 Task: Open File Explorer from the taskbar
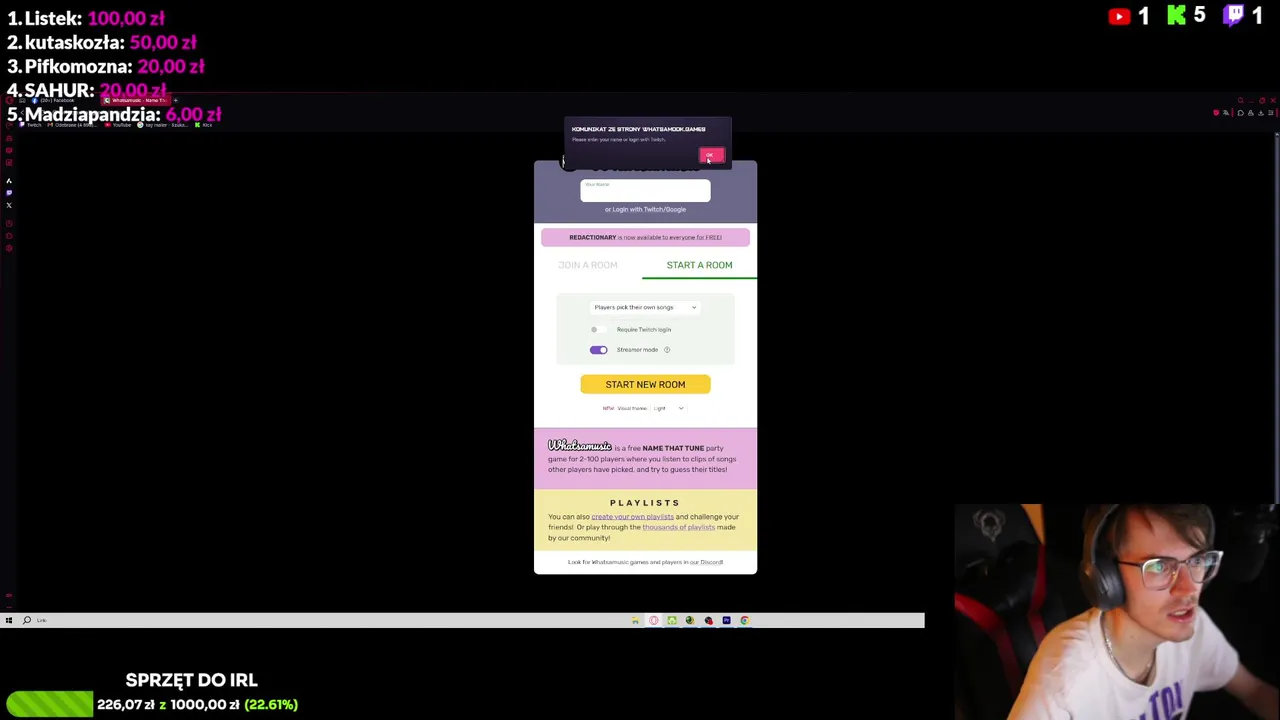pyautogui.click(x=635, y=621)
